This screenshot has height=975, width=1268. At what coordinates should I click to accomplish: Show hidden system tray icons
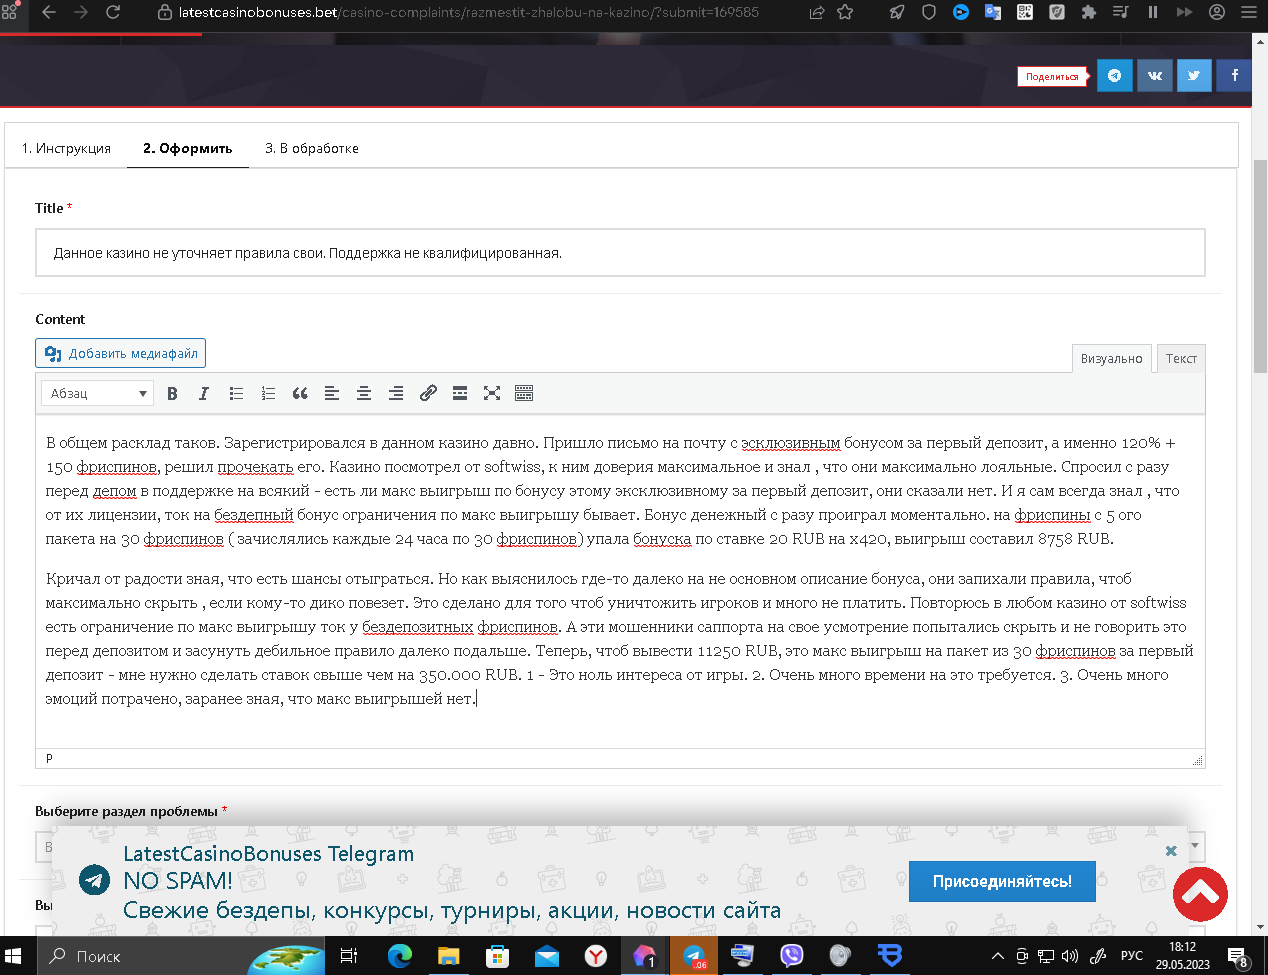[997, 956]
